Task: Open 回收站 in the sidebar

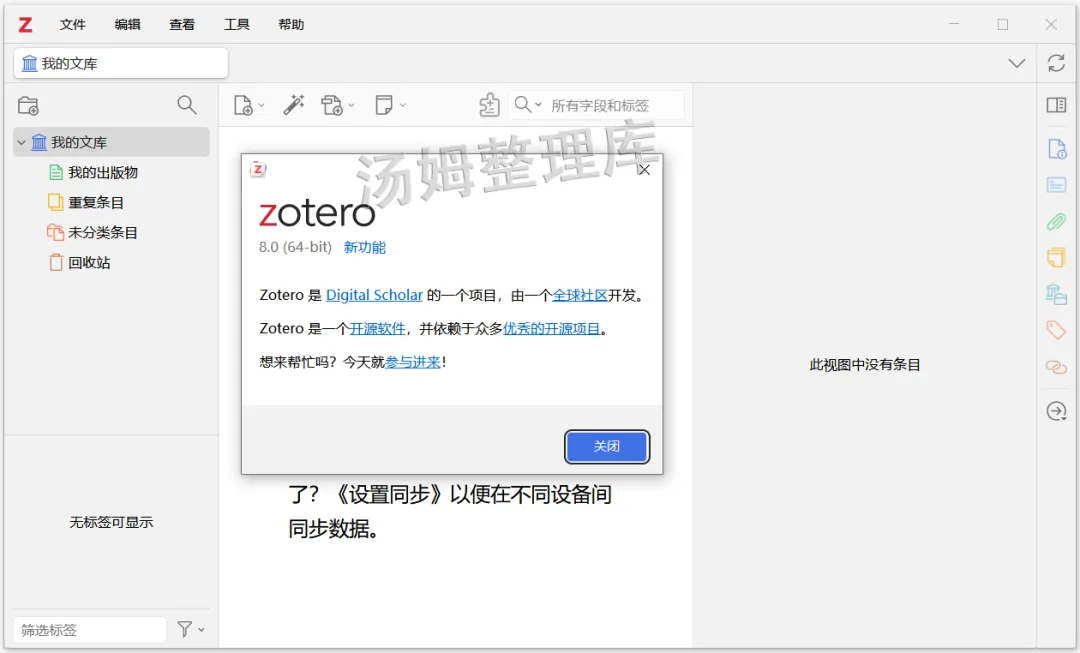Action: click(89, 262)
